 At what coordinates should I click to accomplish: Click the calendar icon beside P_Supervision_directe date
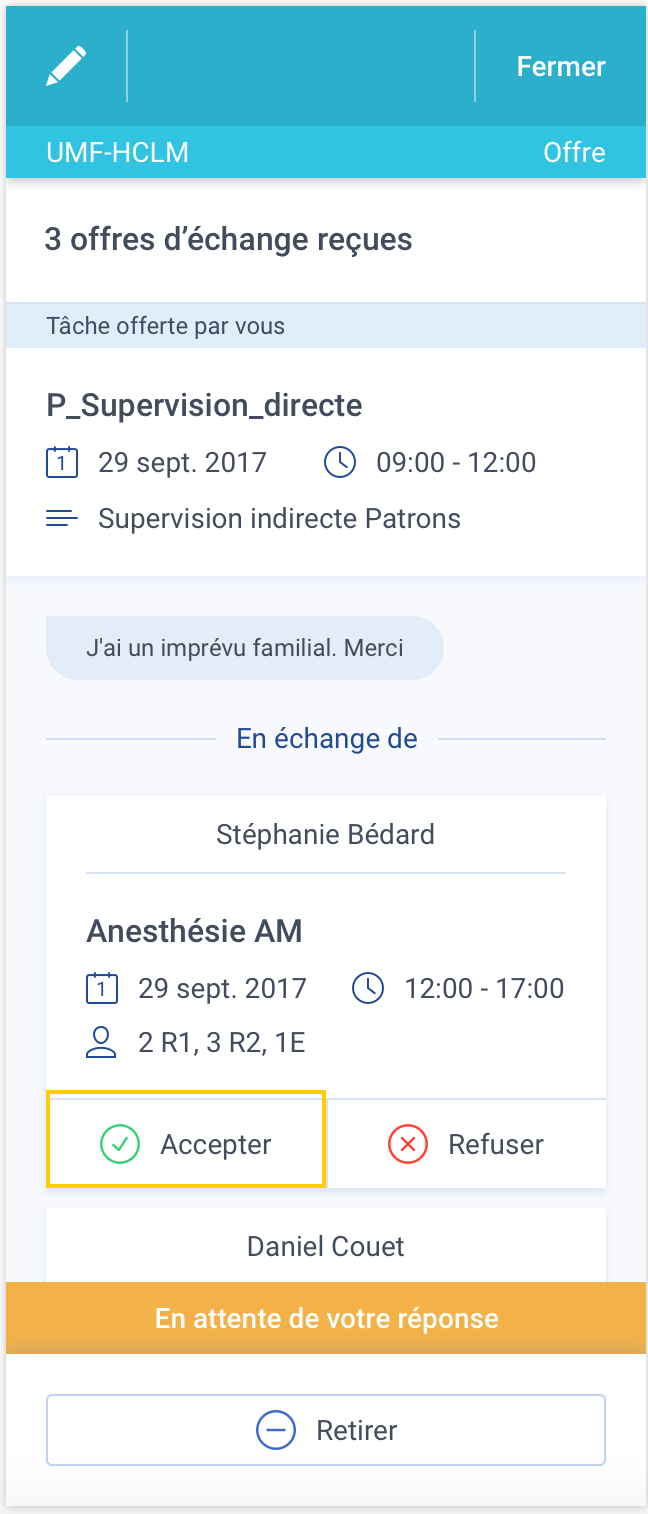(62, 463)
